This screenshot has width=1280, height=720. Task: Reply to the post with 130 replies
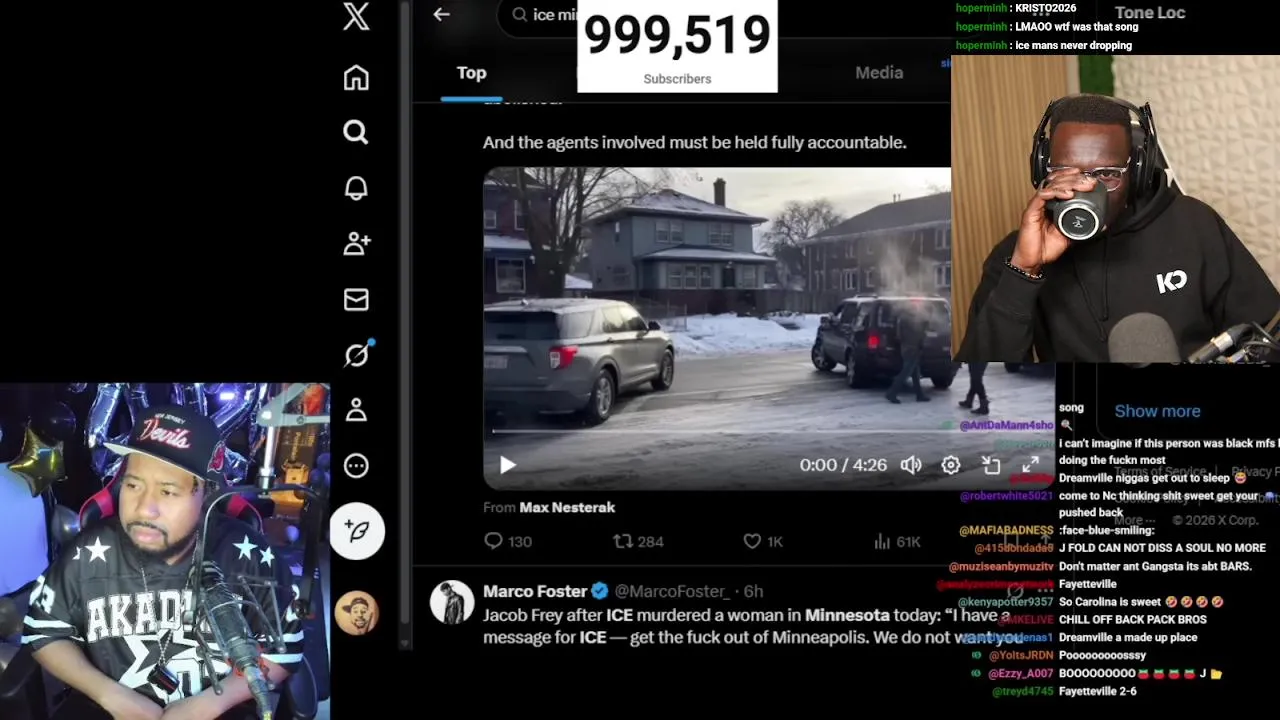(x=508, y=541)
